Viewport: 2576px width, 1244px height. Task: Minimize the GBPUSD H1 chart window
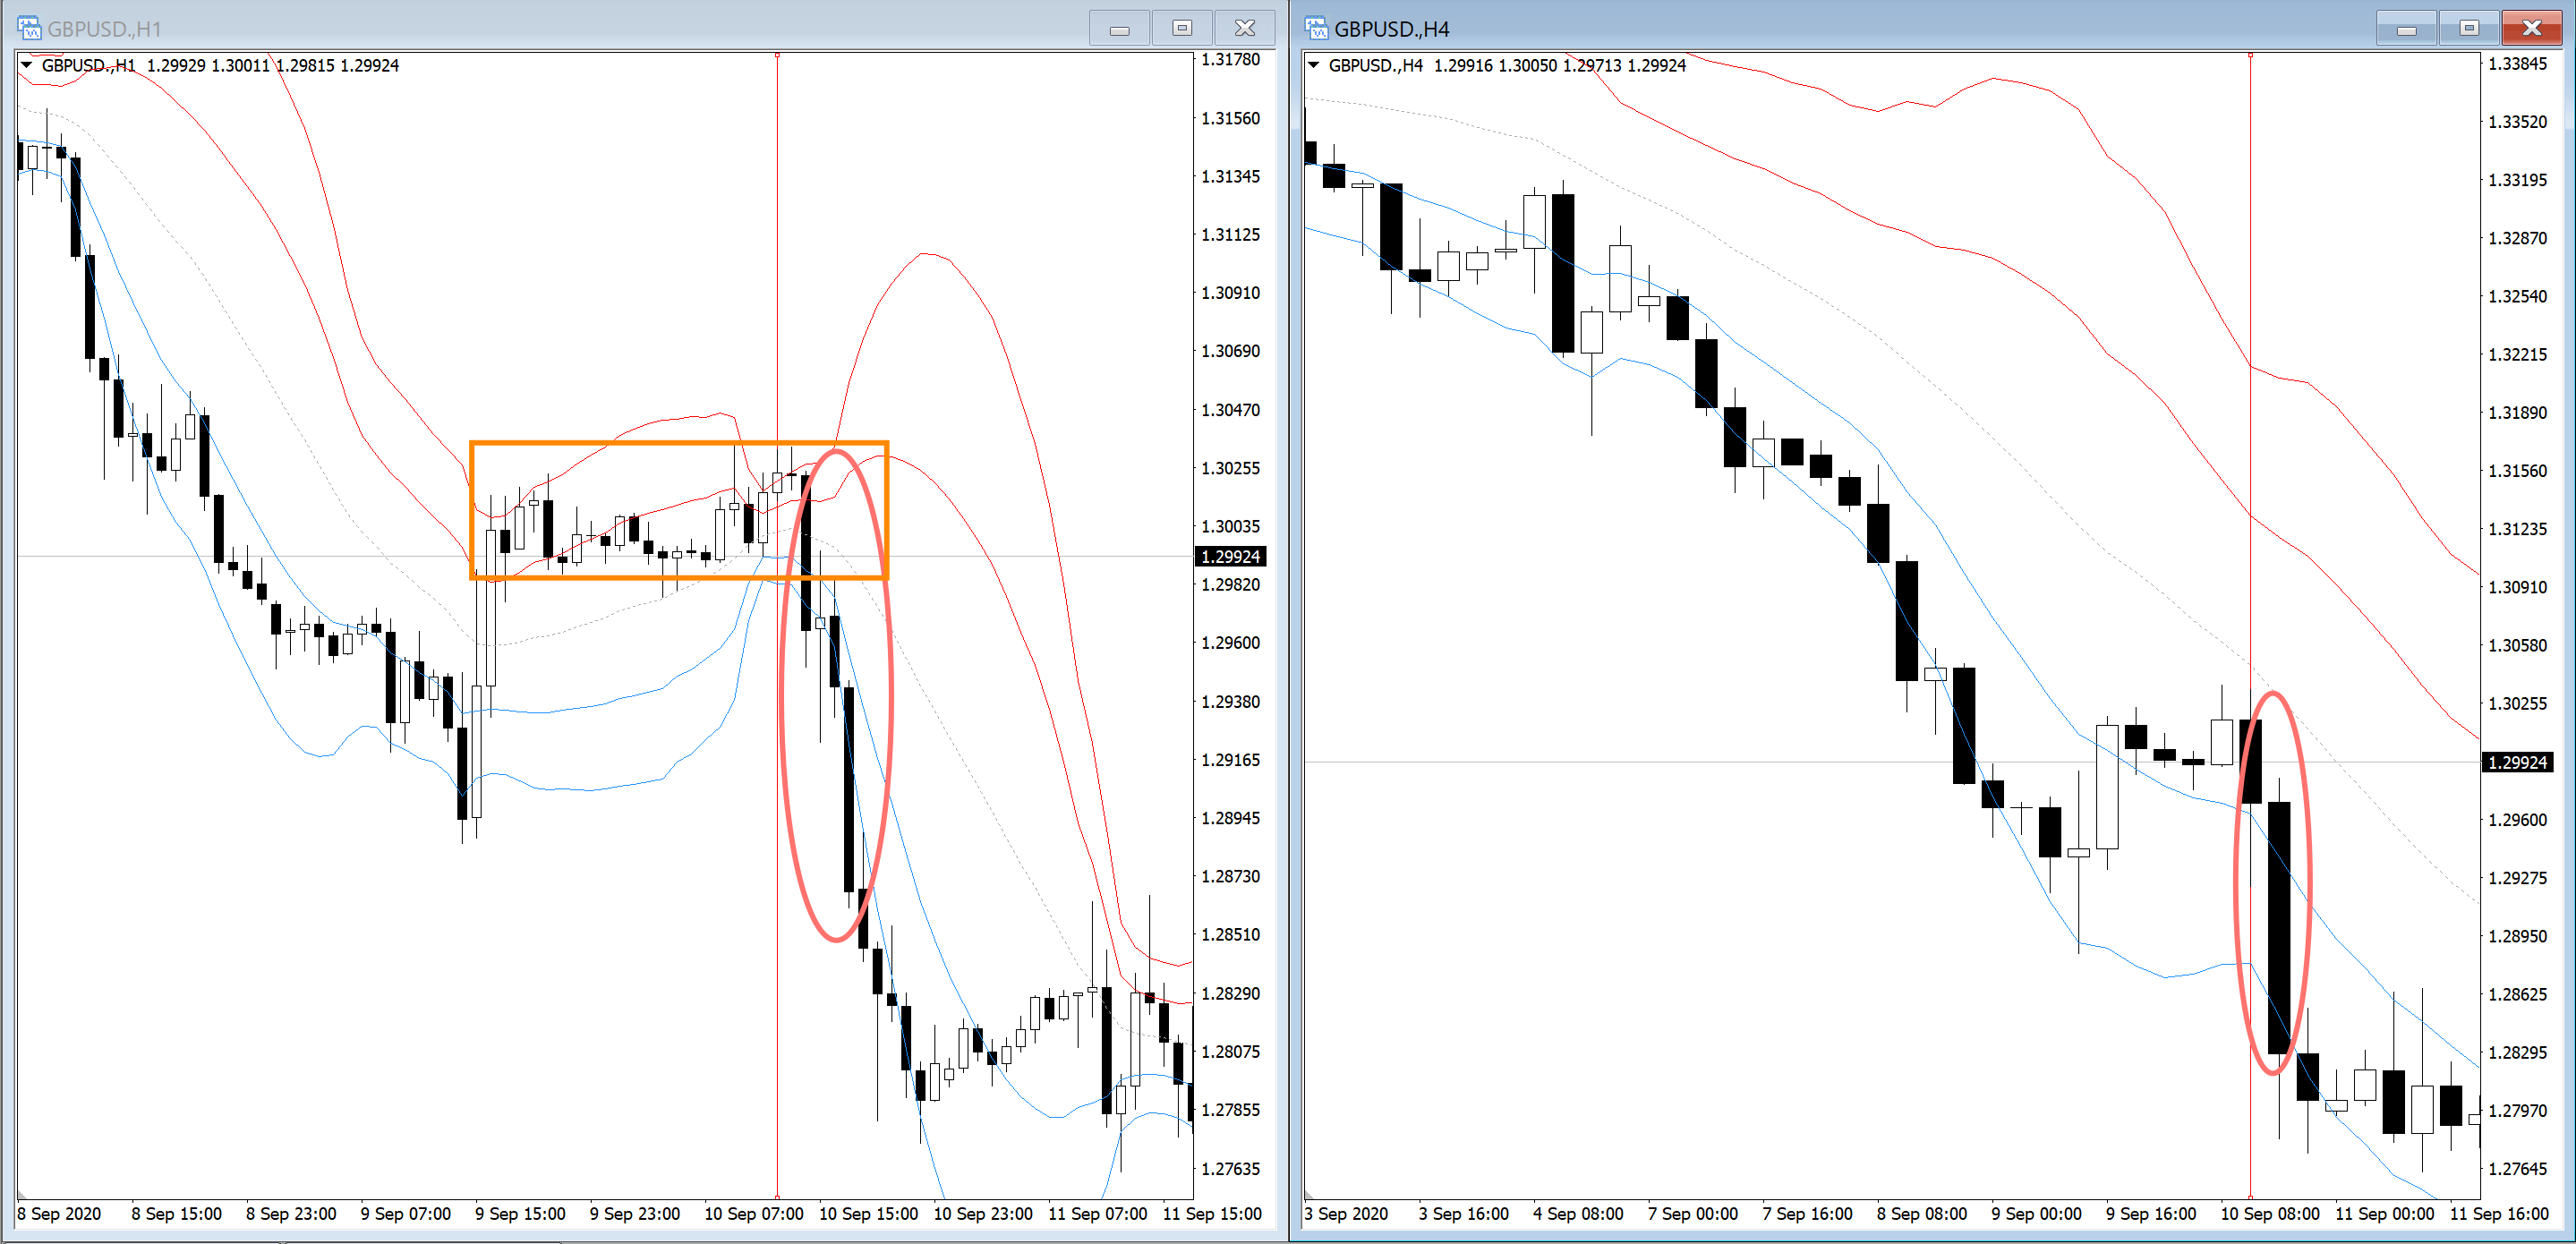(1119, 28)
